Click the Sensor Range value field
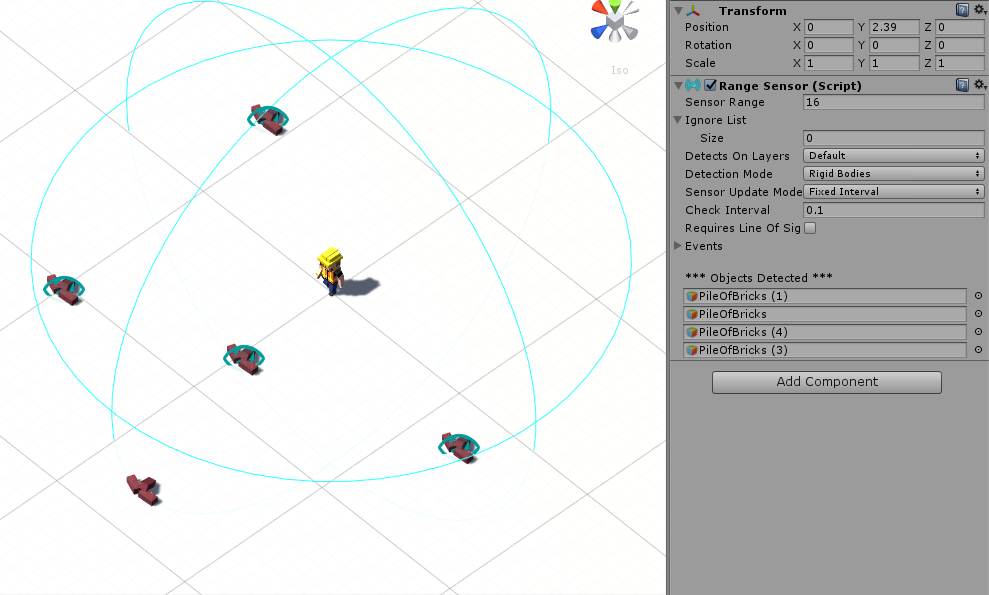Image resolution: width=989 pixels, height=595 pixels. tap(894, 102)
